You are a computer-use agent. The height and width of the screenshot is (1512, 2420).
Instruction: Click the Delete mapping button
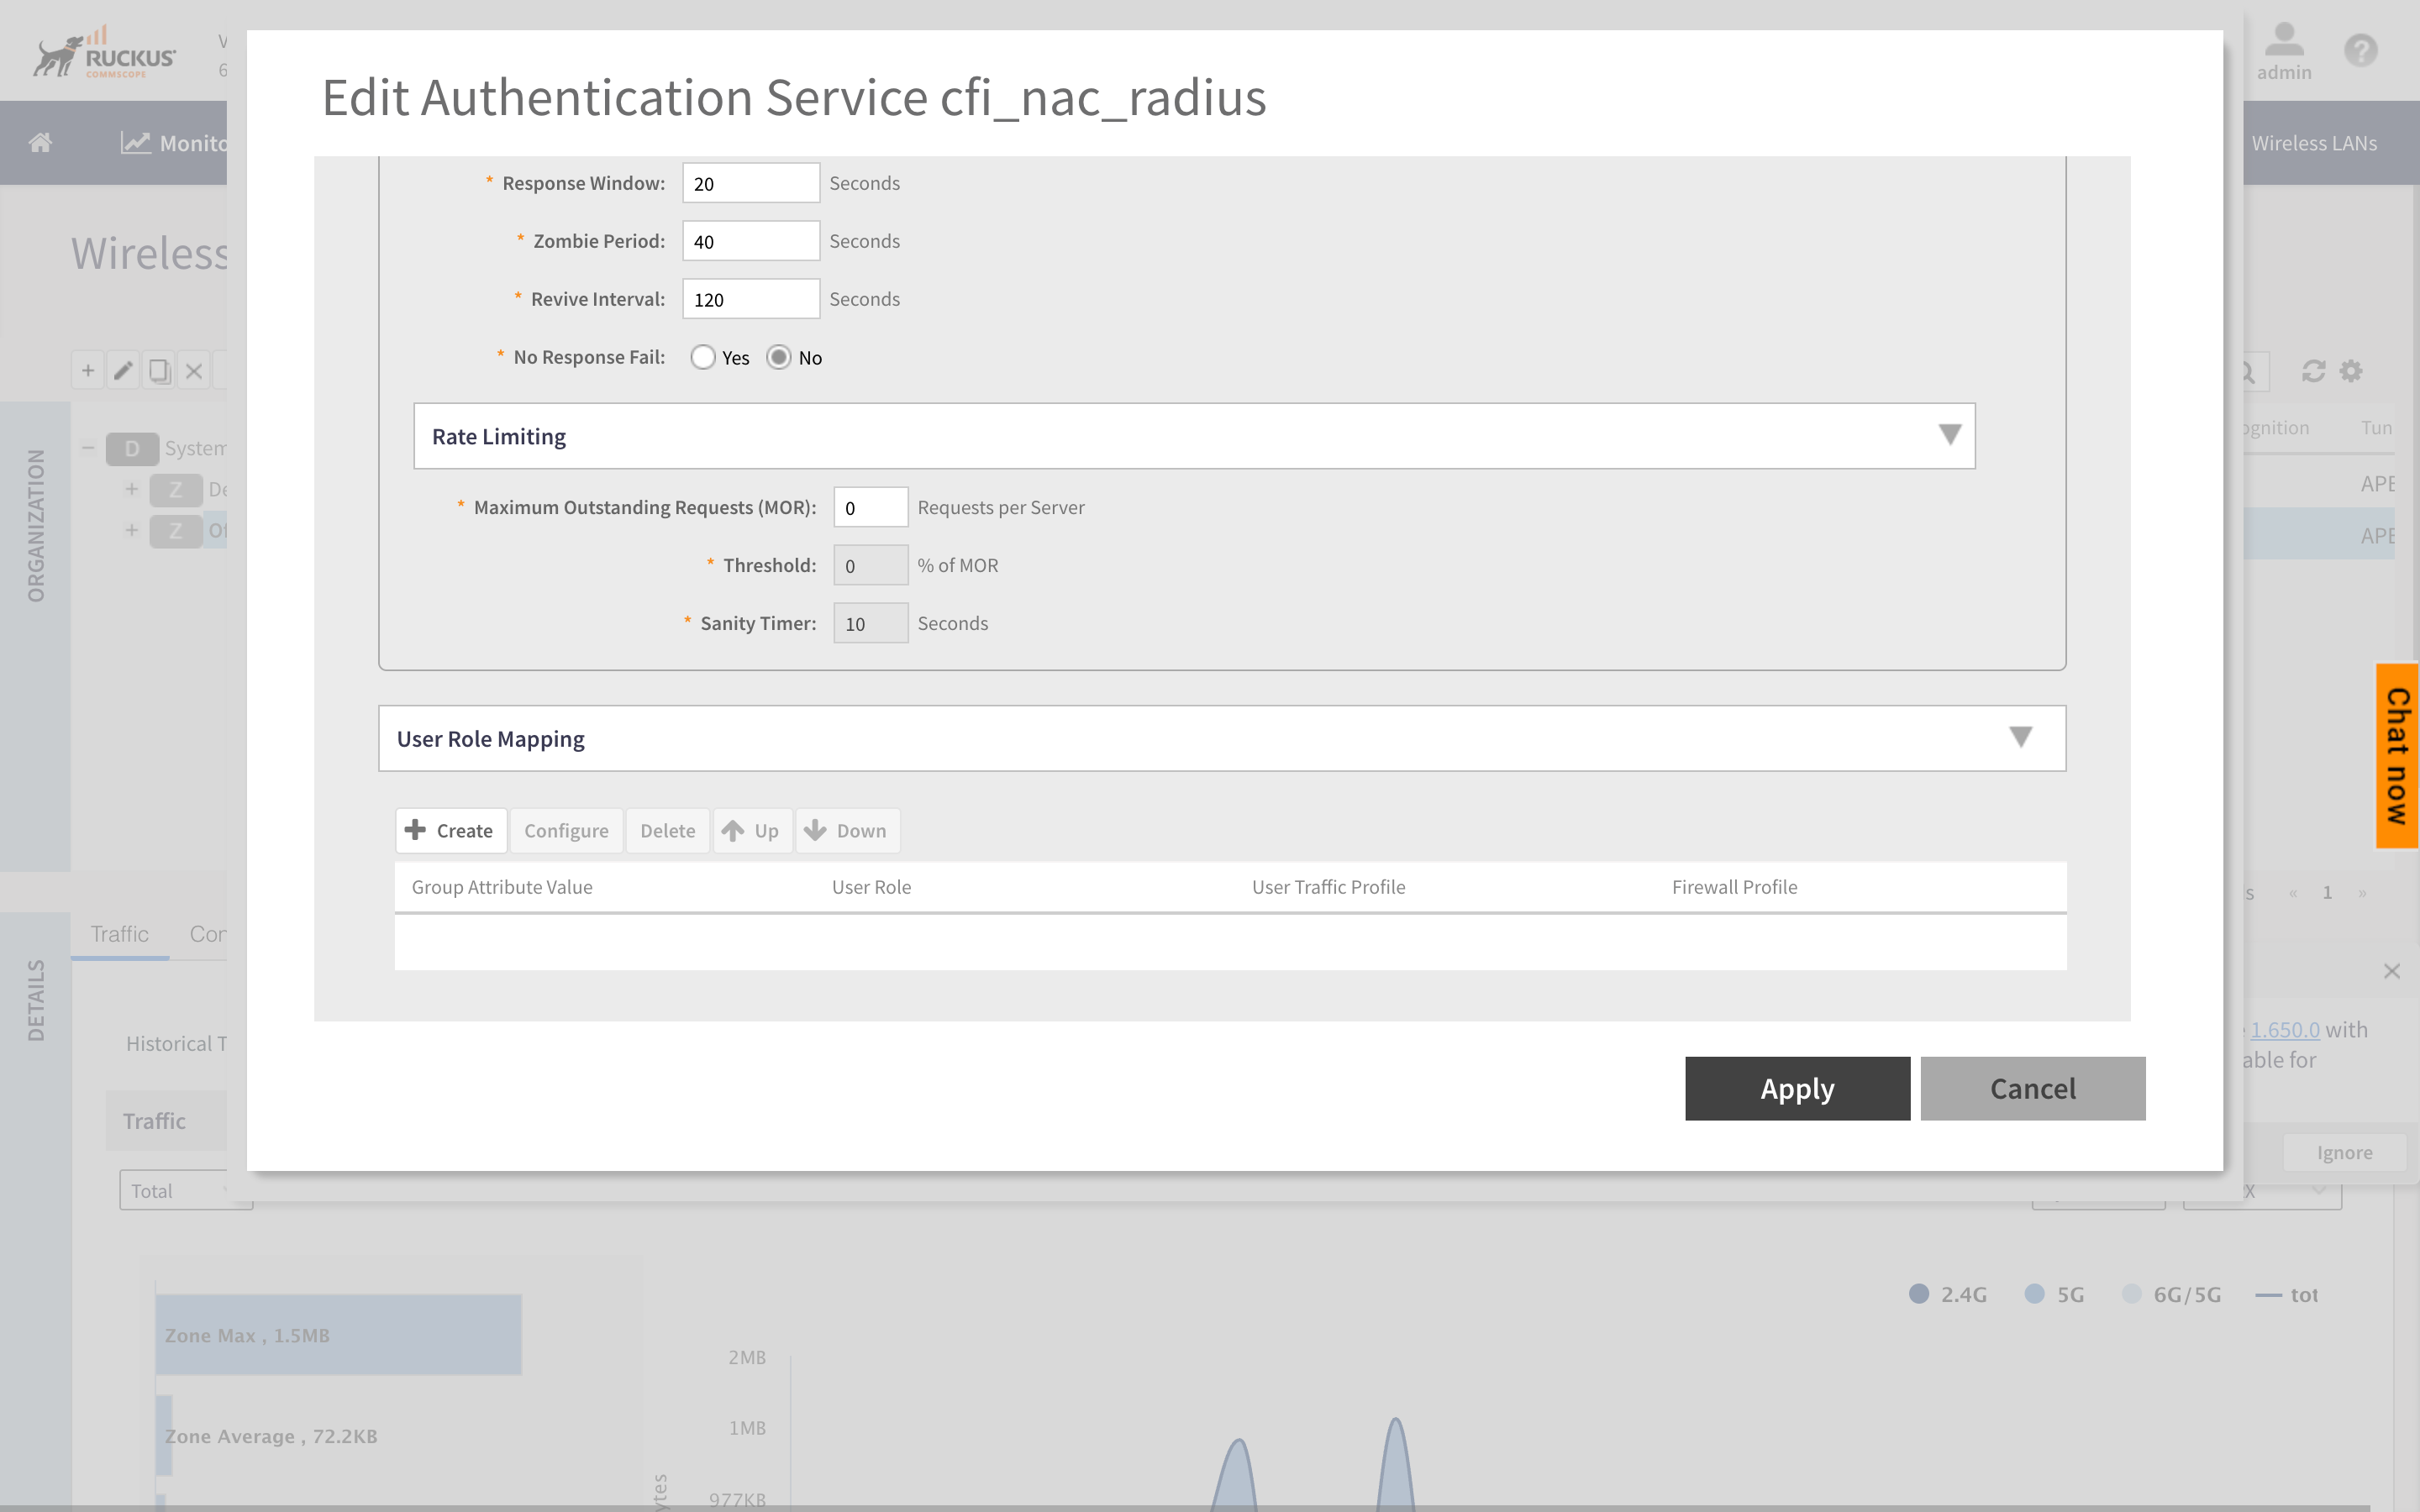click(x=667, y=830)
